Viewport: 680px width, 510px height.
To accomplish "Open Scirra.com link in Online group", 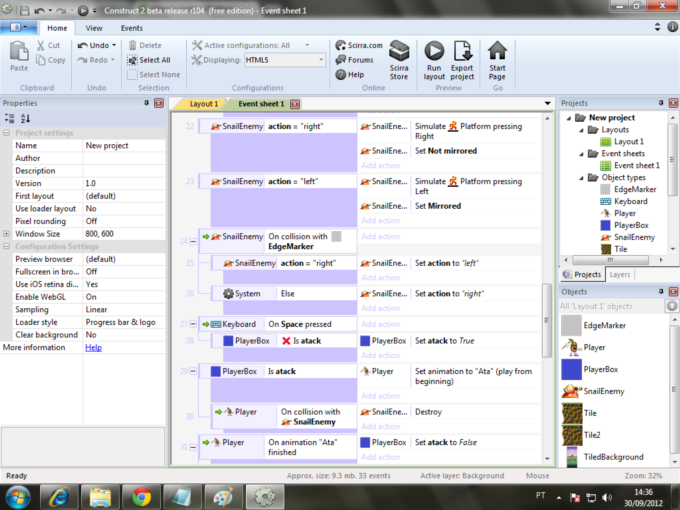I will pyautogui.click(x=359, y=45).
